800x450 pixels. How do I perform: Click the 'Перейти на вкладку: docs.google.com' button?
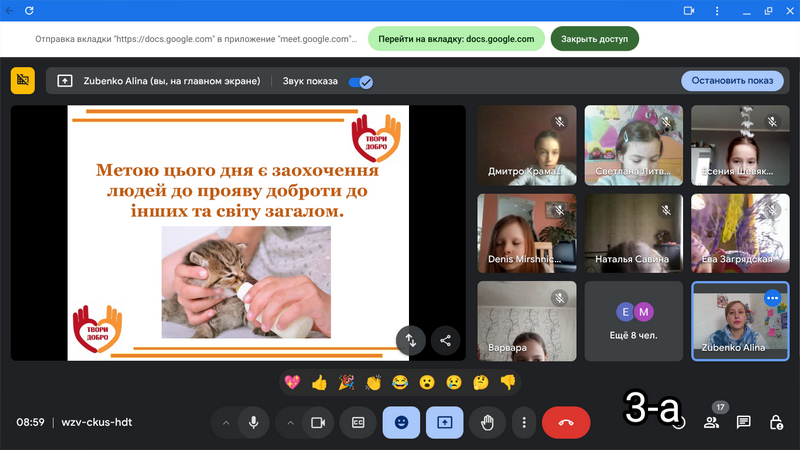point(457,39)
